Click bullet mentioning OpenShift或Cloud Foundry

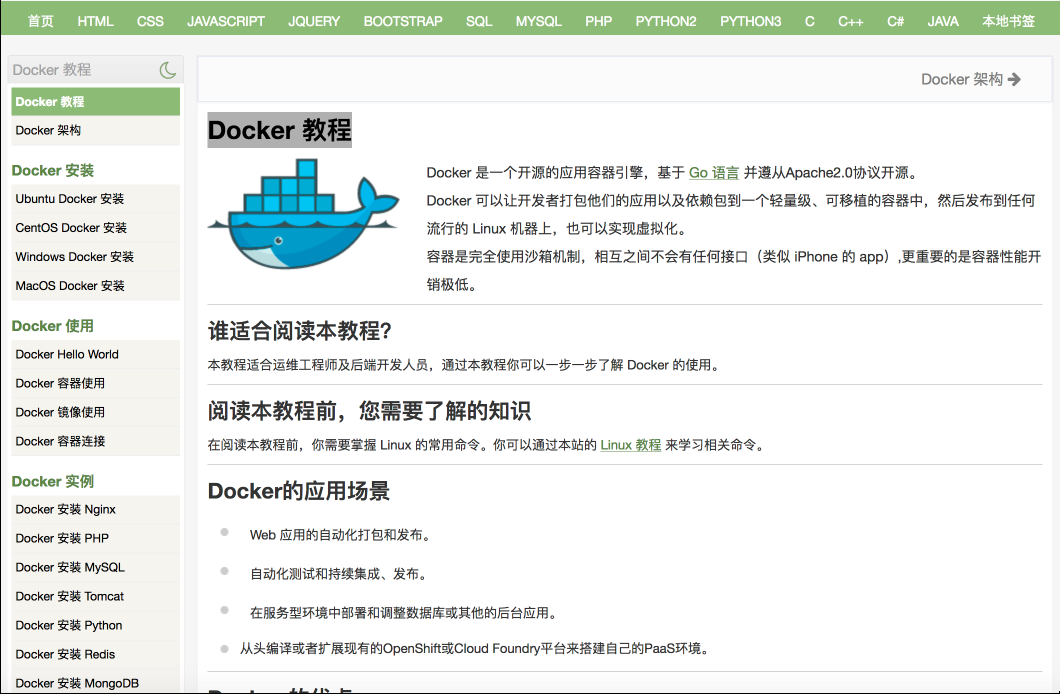476,649
